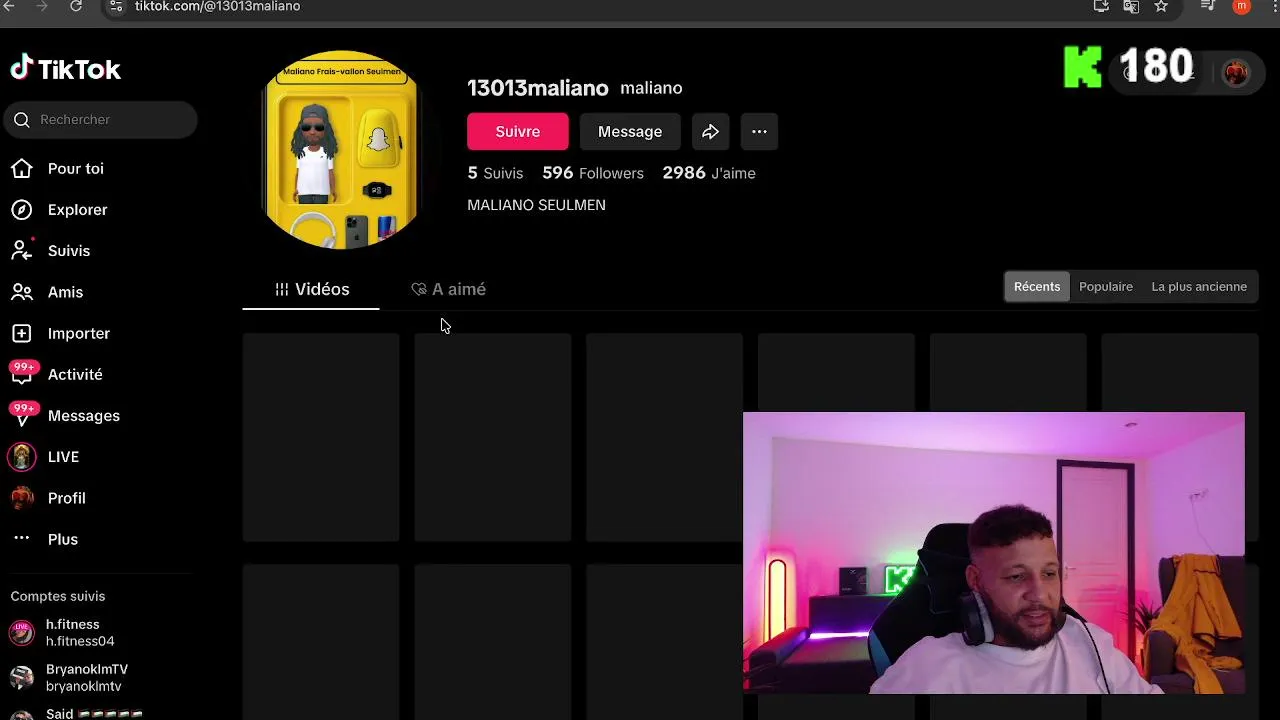Click the maliano profile picture
Viewport: 1280px width, 720px height.
point(340,149)
